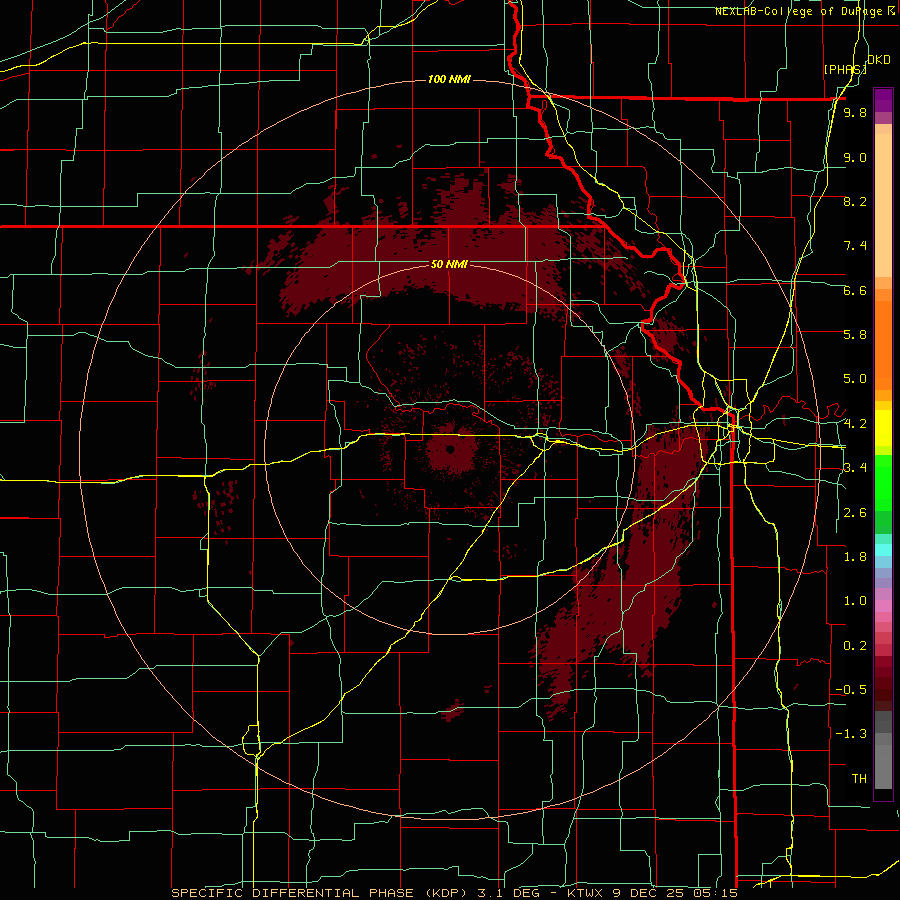Screen dimensions: 900x900
Task: Pick the yellow segment of the color bar
Action: click(883, 428)
